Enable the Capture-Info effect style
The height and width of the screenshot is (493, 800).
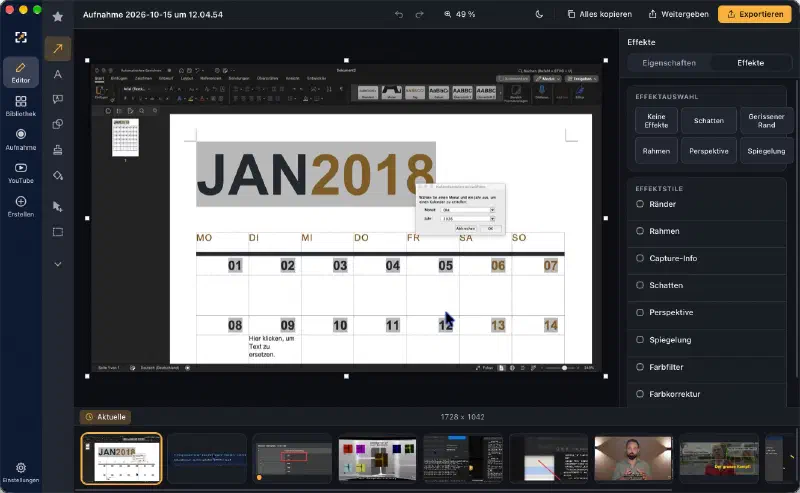(x=640, y=258)
